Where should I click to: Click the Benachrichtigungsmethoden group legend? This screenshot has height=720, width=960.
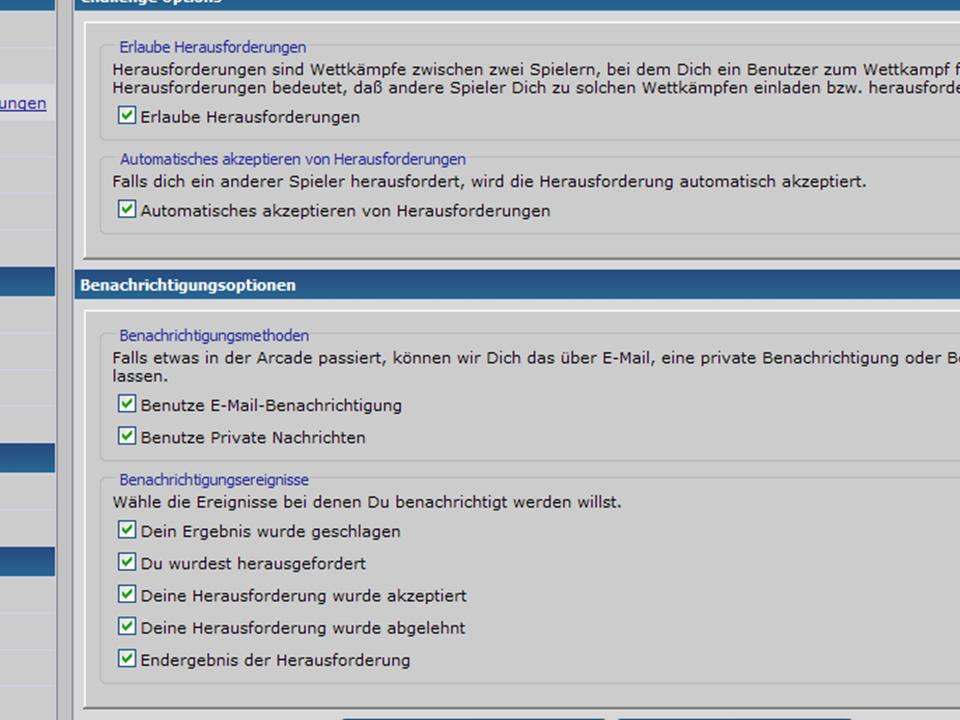(x=214, y=336)
